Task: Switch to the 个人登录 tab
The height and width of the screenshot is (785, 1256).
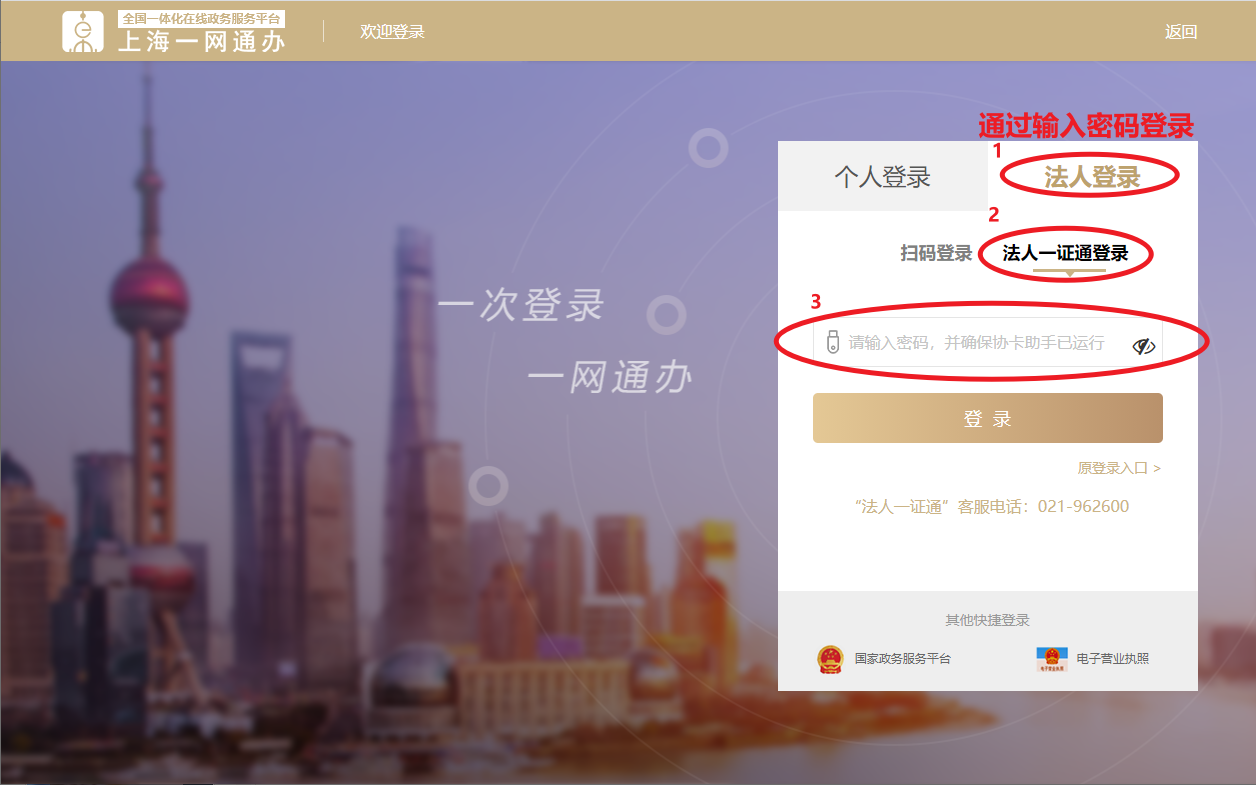Action: click(883, 177)
